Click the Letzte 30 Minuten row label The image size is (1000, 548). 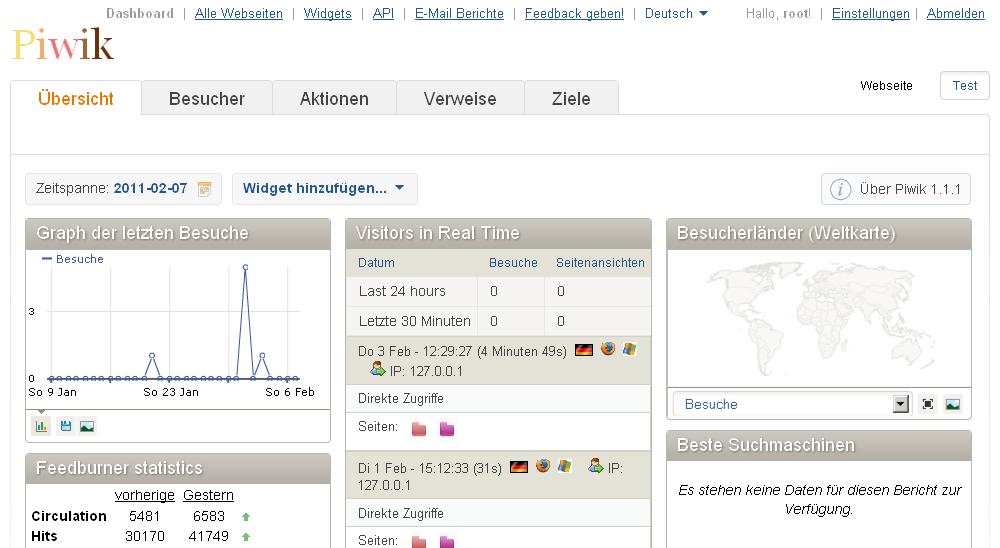click(x=415, y=321)
